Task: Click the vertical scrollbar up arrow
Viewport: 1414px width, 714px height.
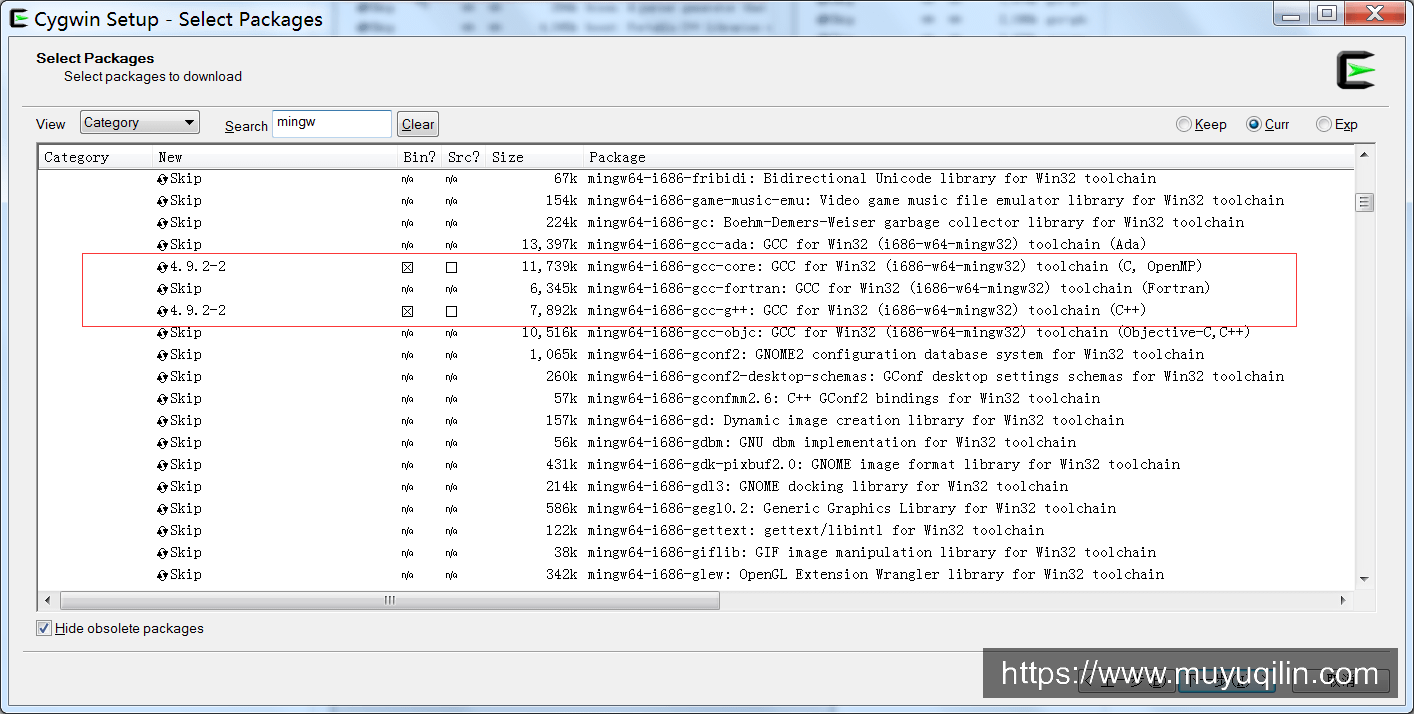Action: (x=1364, y=156)
